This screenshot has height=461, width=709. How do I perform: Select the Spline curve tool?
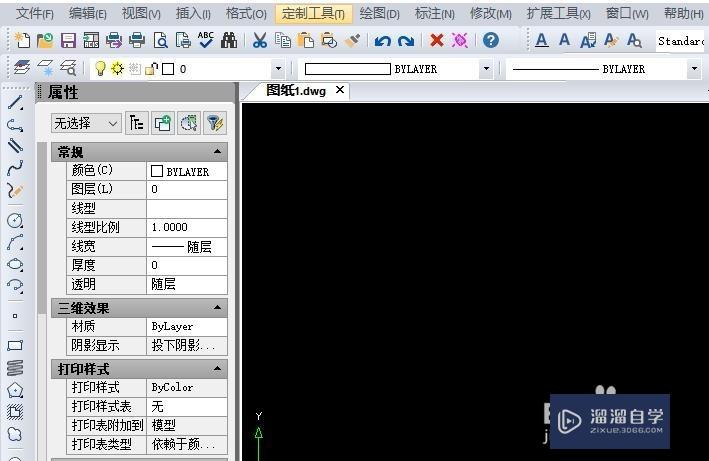15,168
